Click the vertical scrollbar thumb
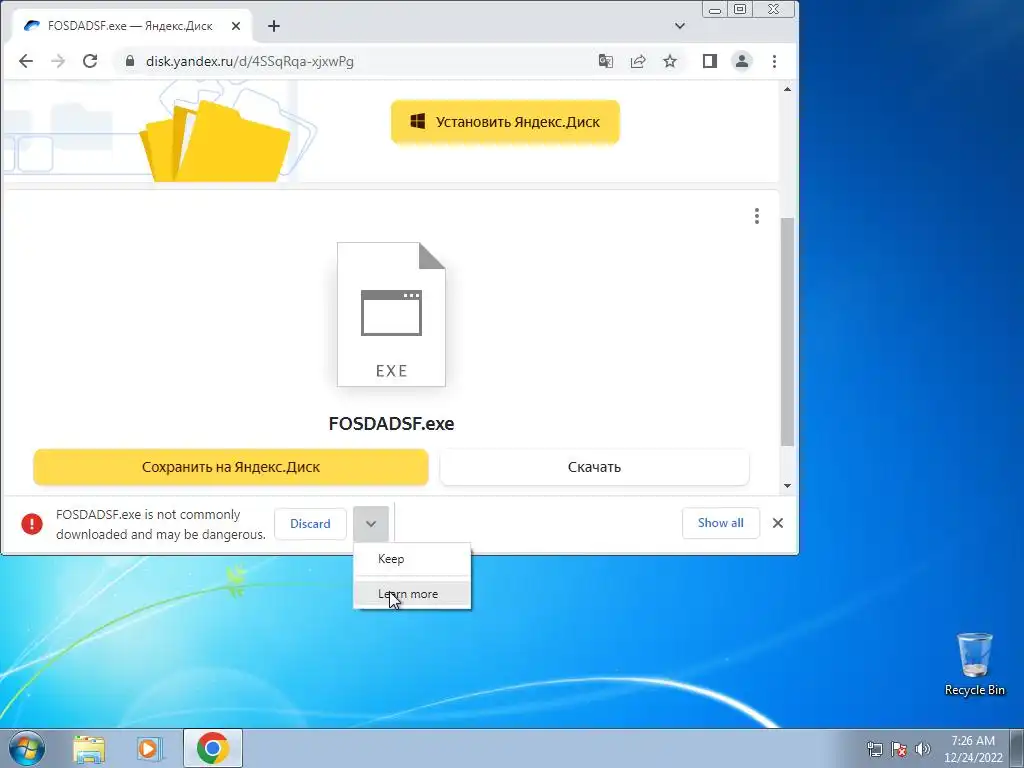1024x768 pixels. pos(787,332)
